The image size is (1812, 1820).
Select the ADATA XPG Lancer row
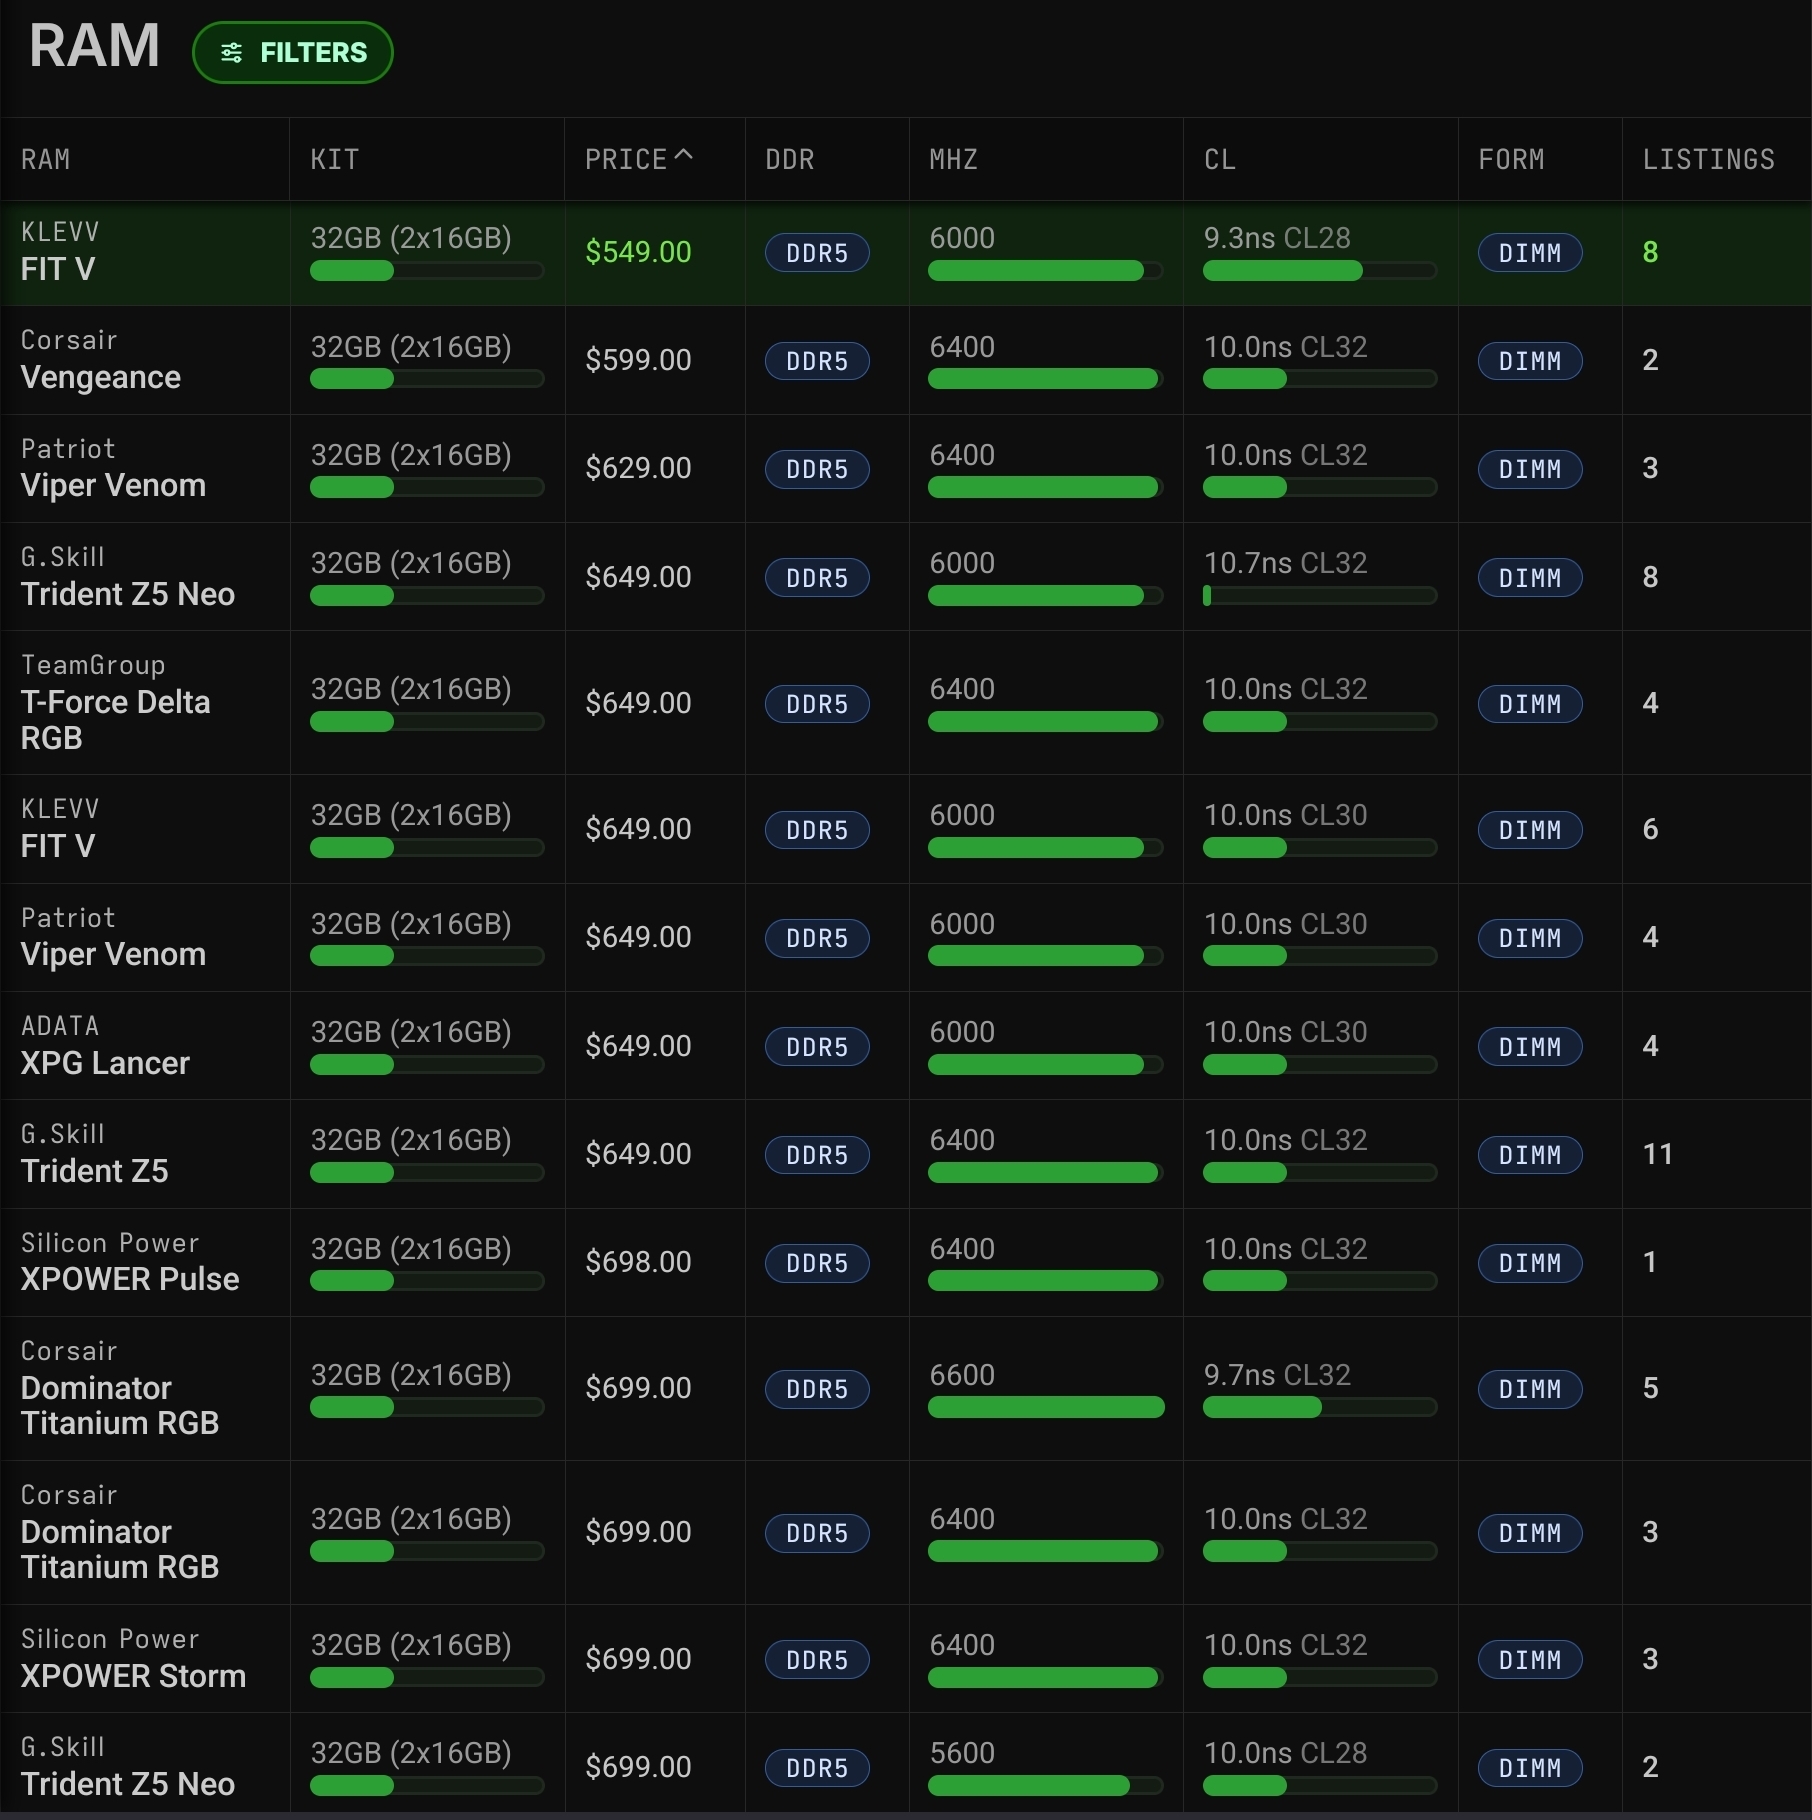906,1046
